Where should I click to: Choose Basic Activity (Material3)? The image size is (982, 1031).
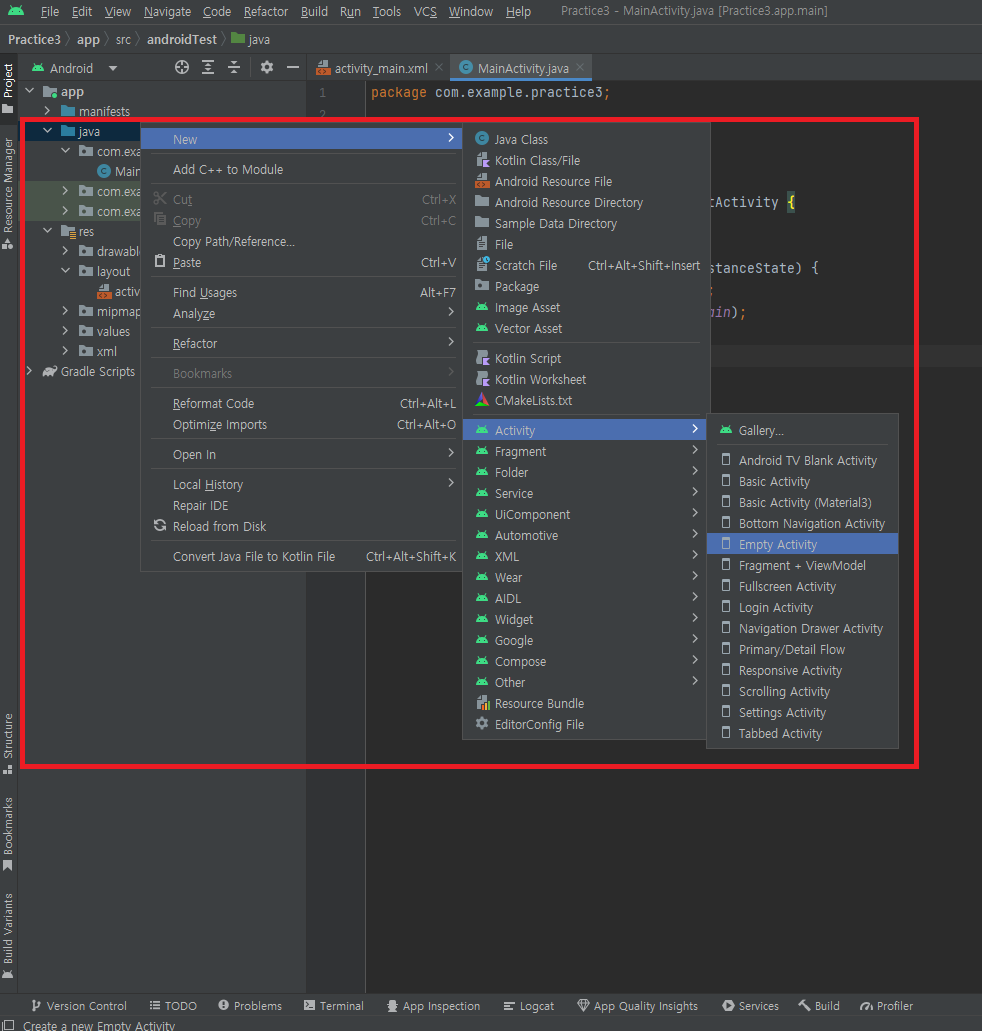(x=802, y=502)
